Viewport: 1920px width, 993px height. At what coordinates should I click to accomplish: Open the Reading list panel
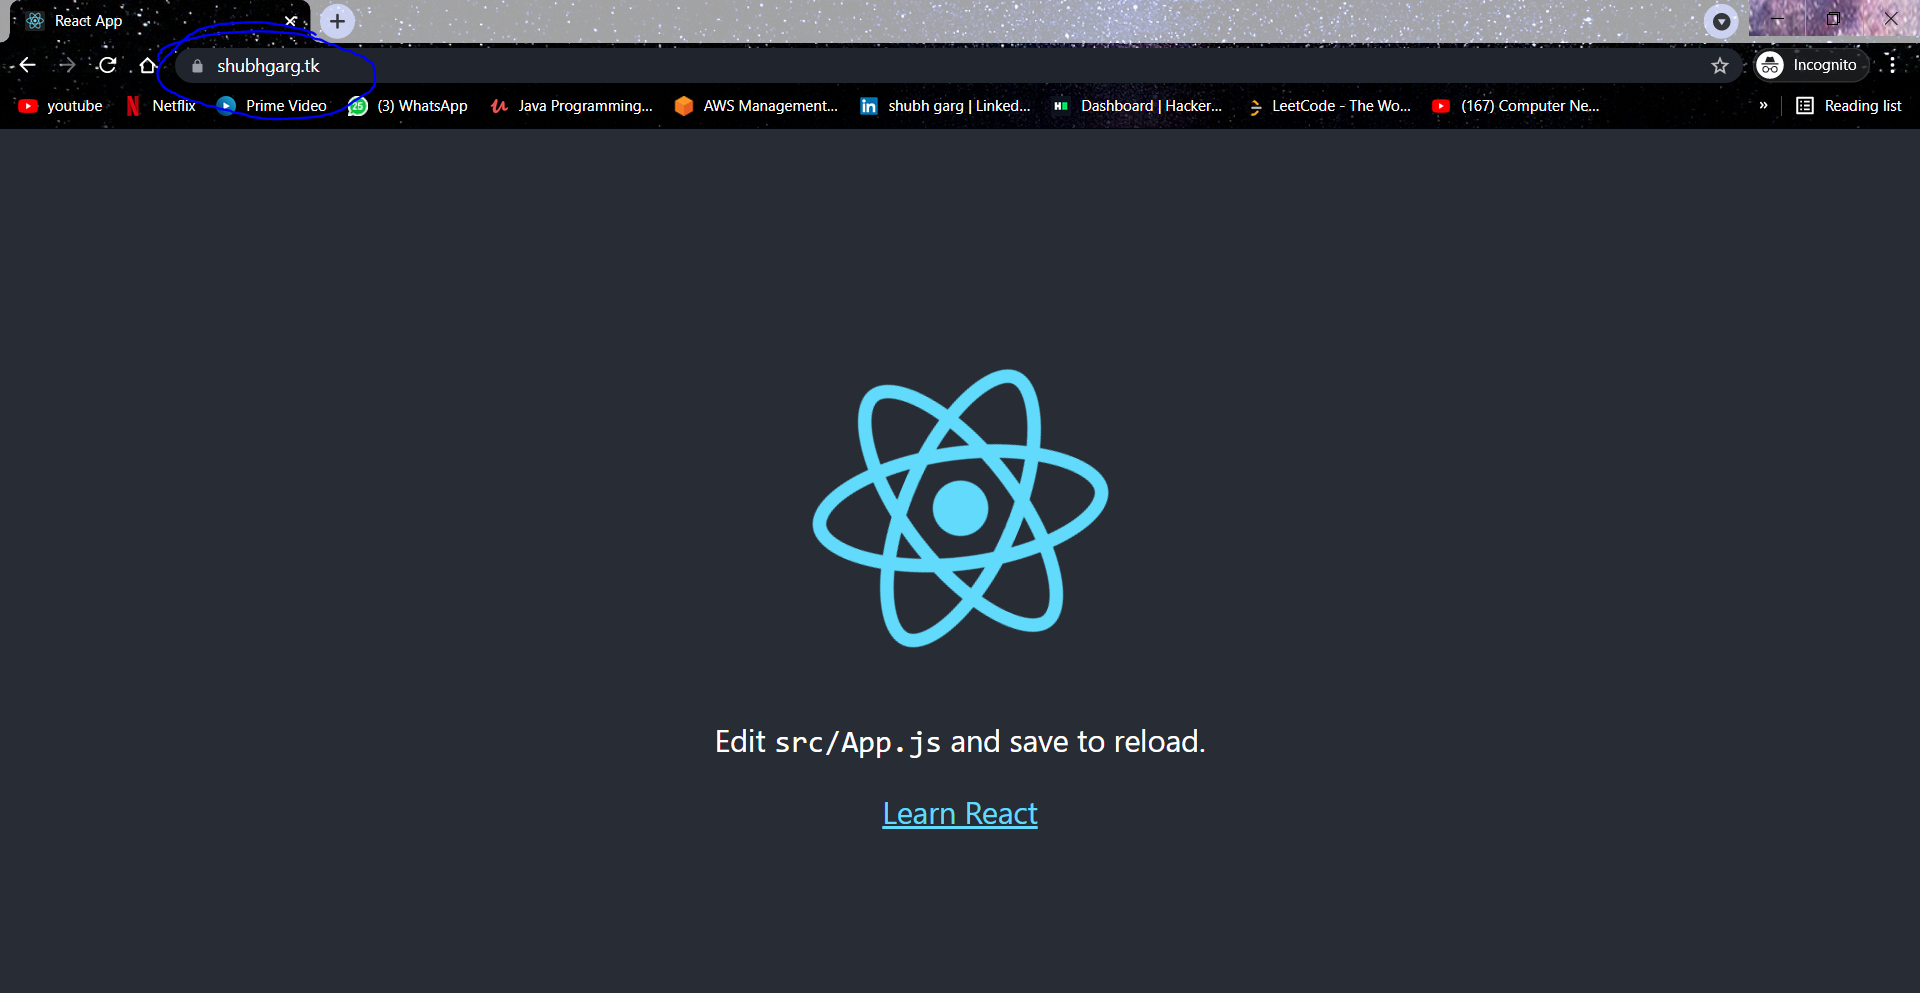pyautogui.click(x=1848, y=106)
